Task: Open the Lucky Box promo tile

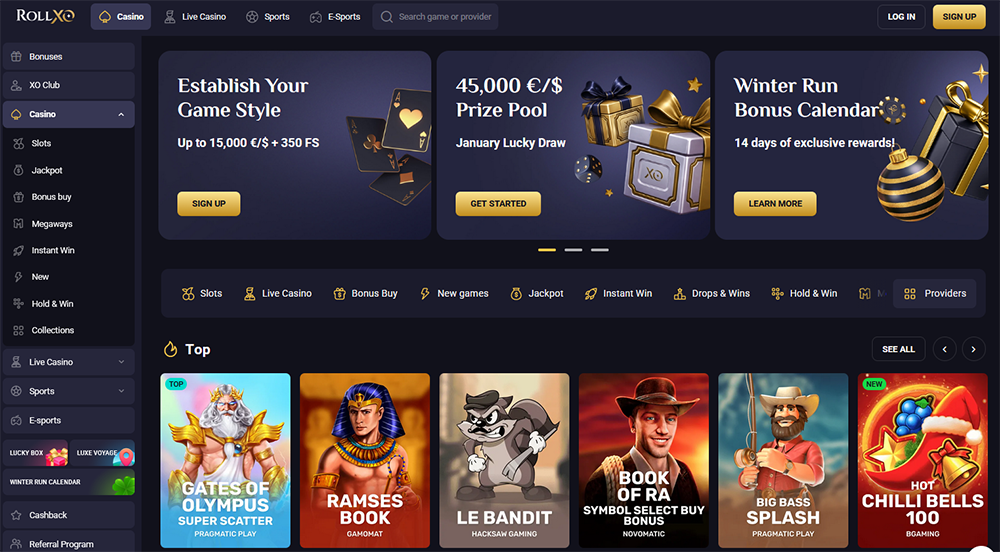Action: tap(35, 453)
